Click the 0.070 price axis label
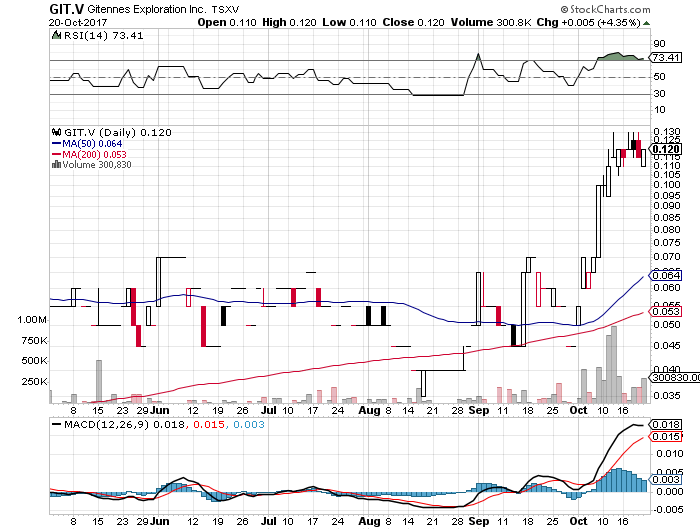 coord(667,257)
